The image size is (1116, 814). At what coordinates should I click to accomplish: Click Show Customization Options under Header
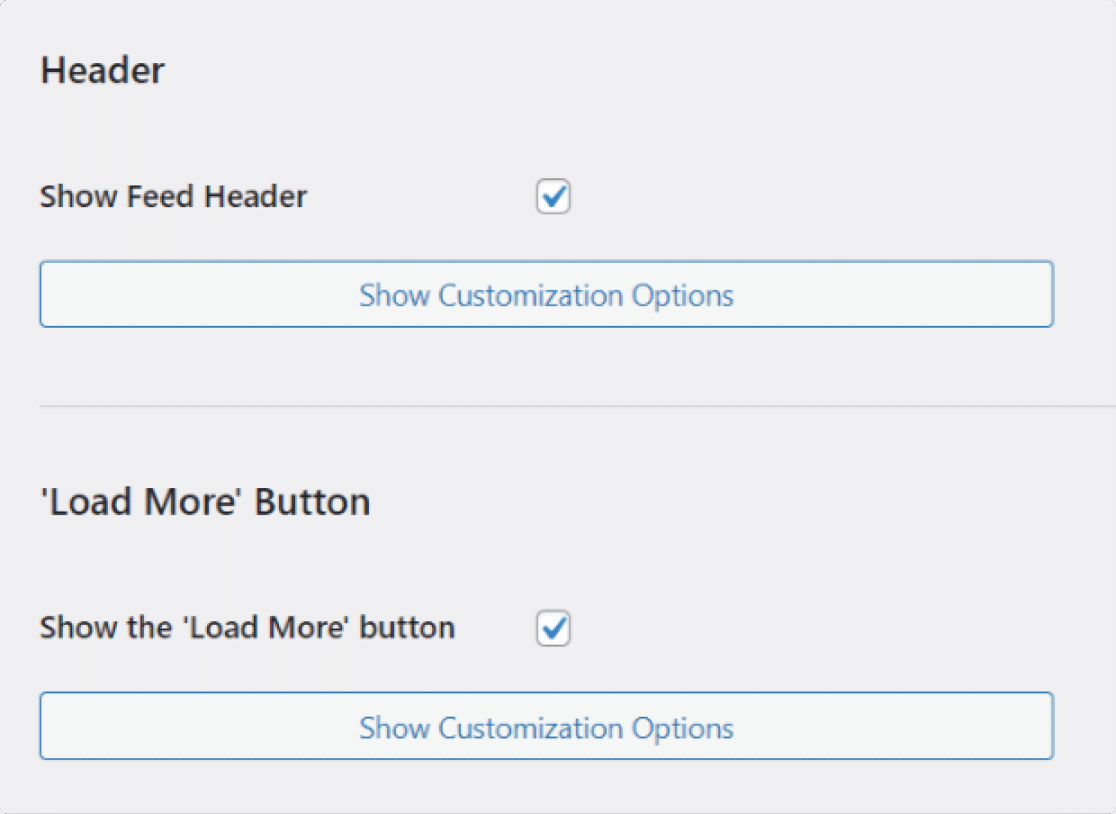pos(547,294)
